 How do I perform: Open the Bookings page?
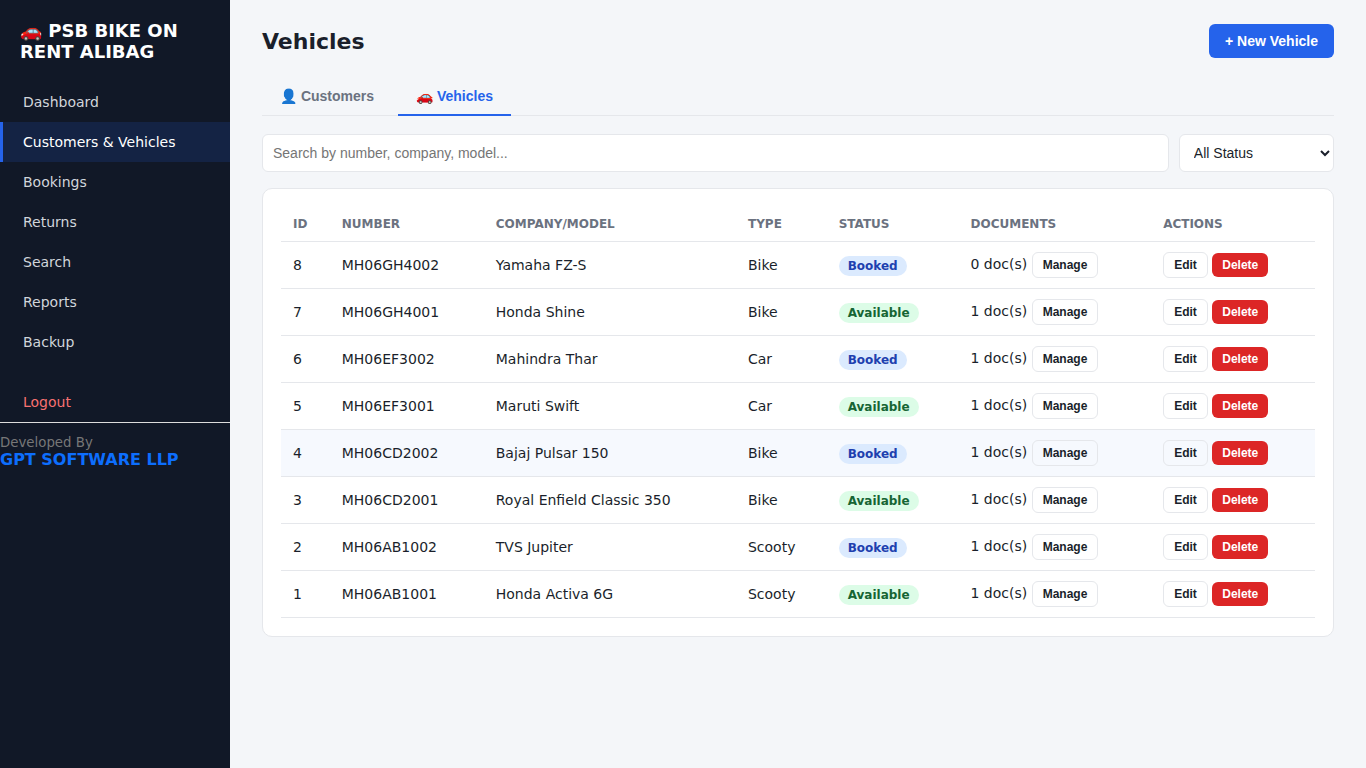(x=115, y=182)
